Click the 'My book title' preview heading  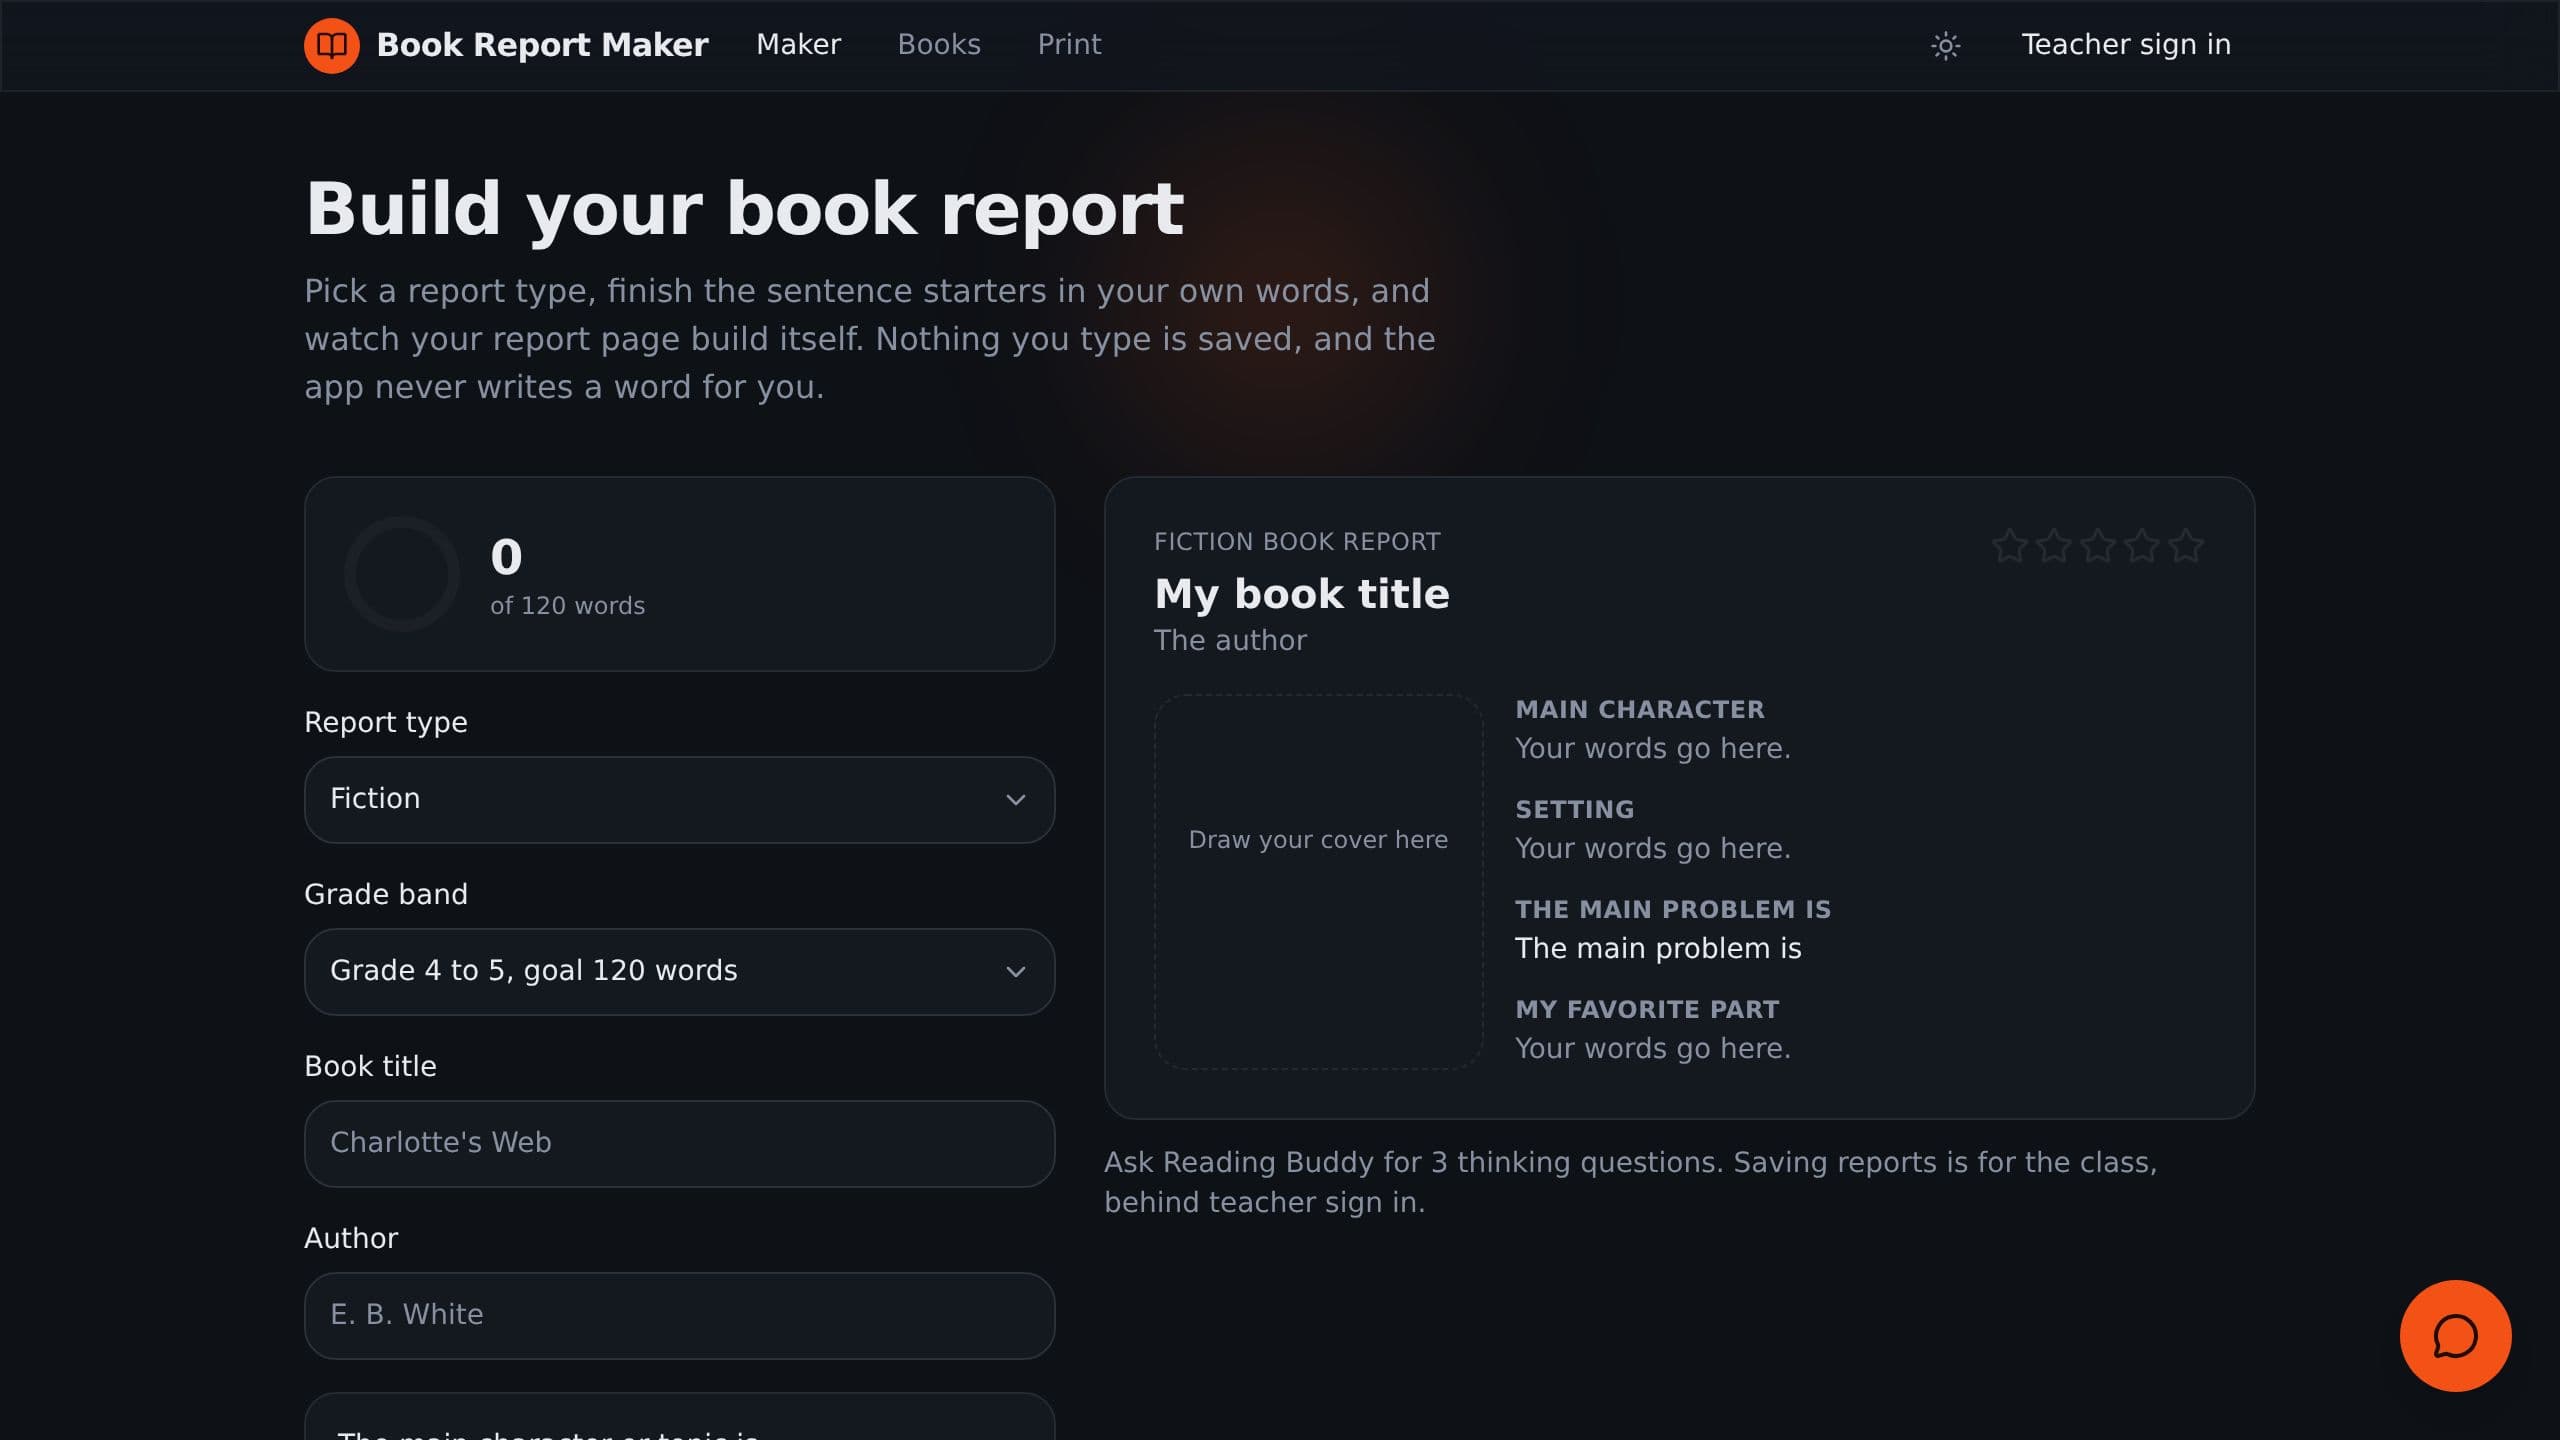pos(1301,594)
